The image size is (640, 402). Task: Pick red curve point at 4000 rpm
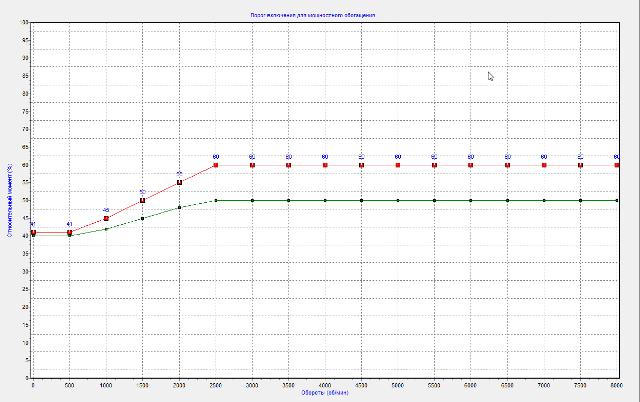[325, 165]
